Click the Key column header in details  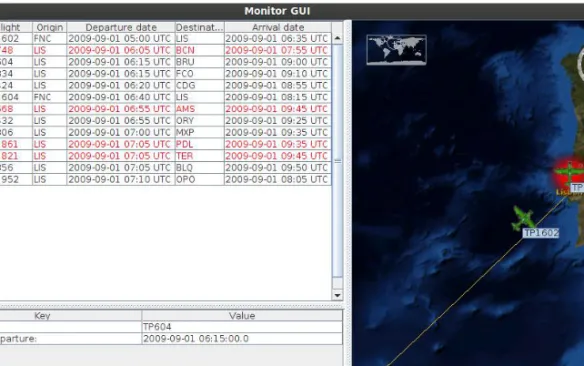(70, 316)
